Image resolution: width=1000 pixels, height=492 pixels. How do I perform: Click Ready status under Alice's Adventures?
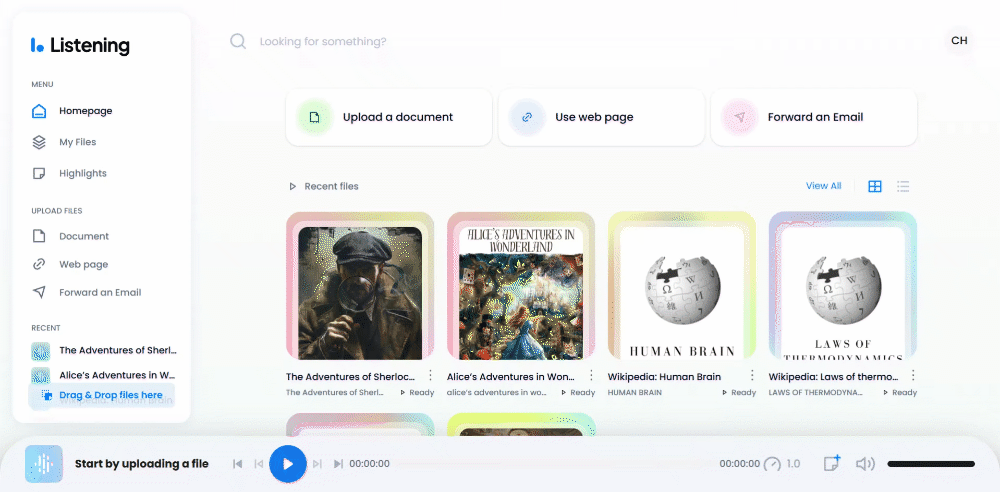pyautogui.click(x=578, y=392)
